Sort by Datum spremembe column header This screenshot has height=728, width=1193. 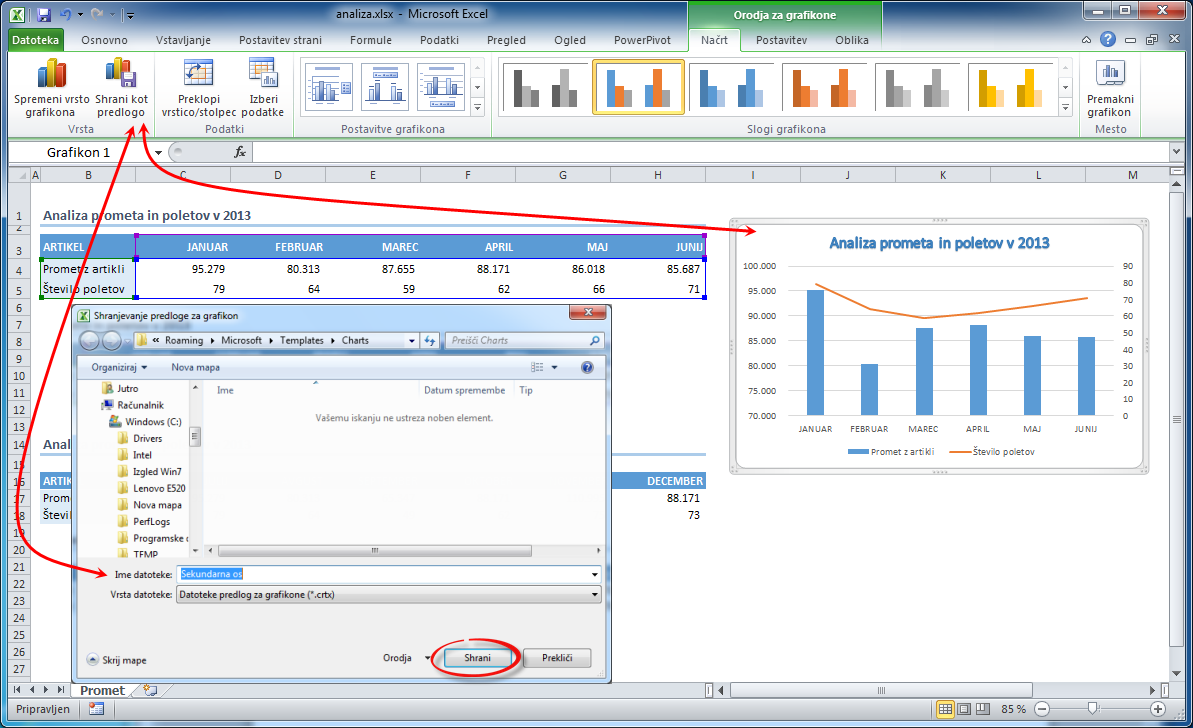464,390
